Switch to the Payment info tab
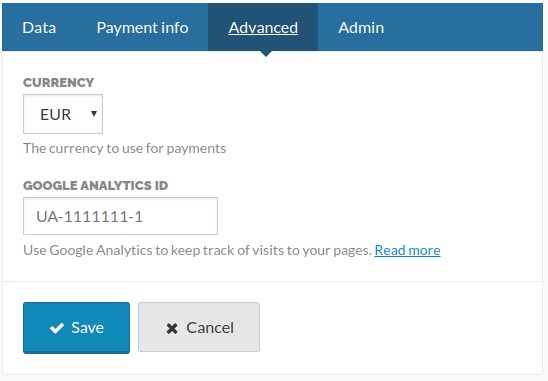The image size is (548, 381). click(142, 28)
